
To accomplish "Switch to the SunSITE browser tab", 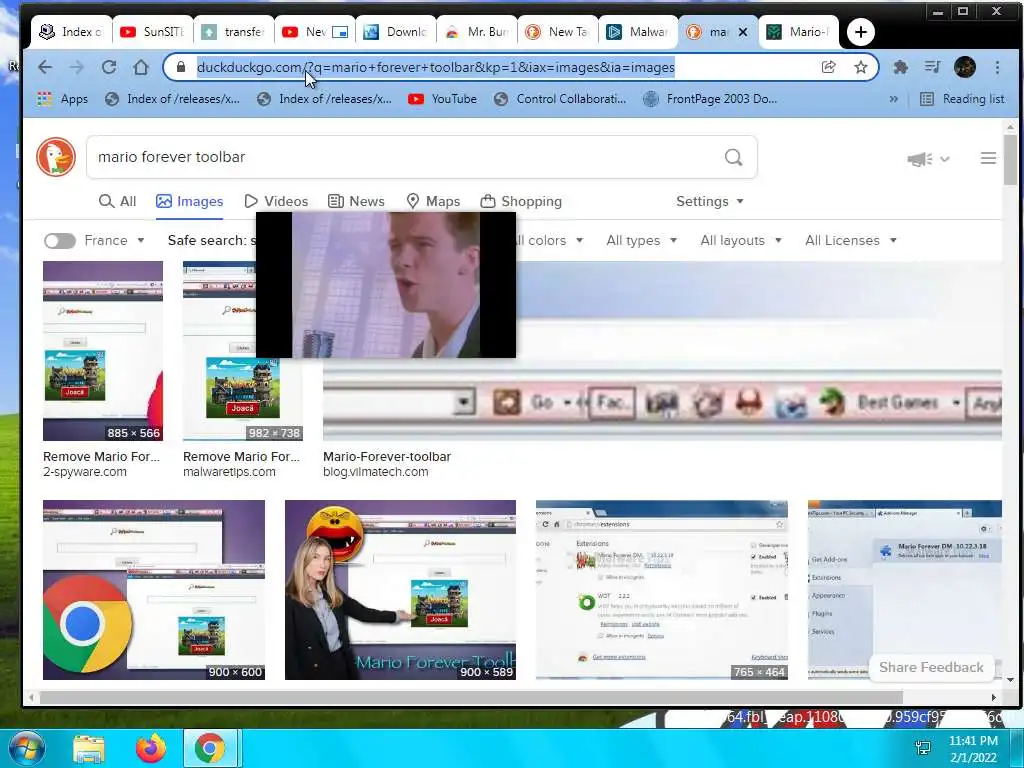I will coord(153,32).
